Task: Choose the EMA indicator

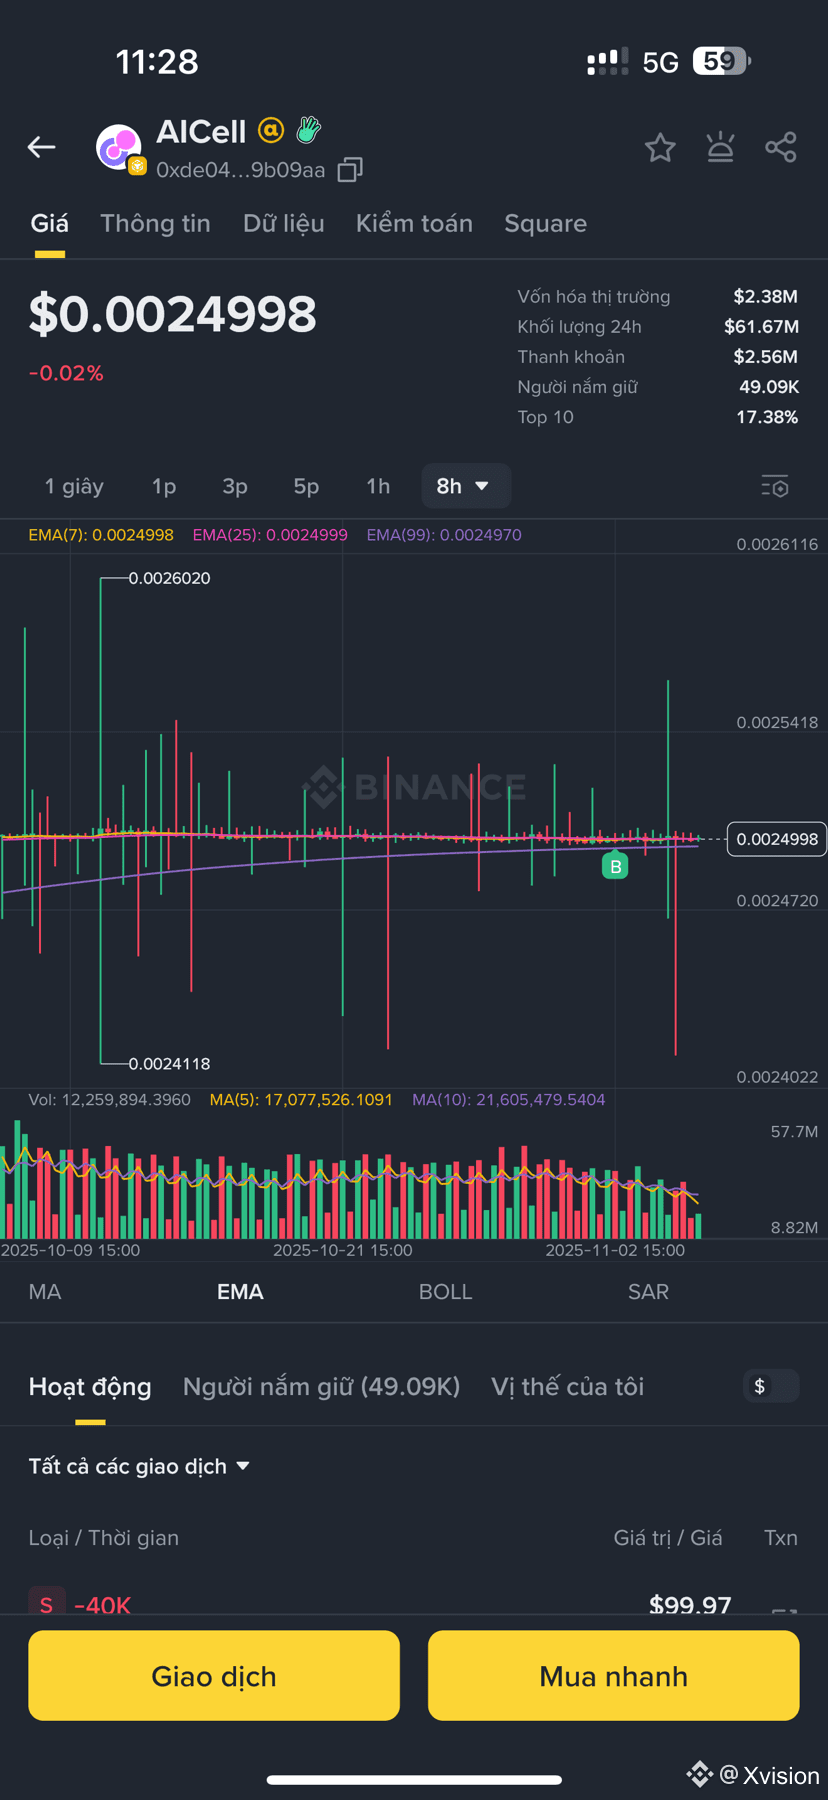Action: point(240,1292)
